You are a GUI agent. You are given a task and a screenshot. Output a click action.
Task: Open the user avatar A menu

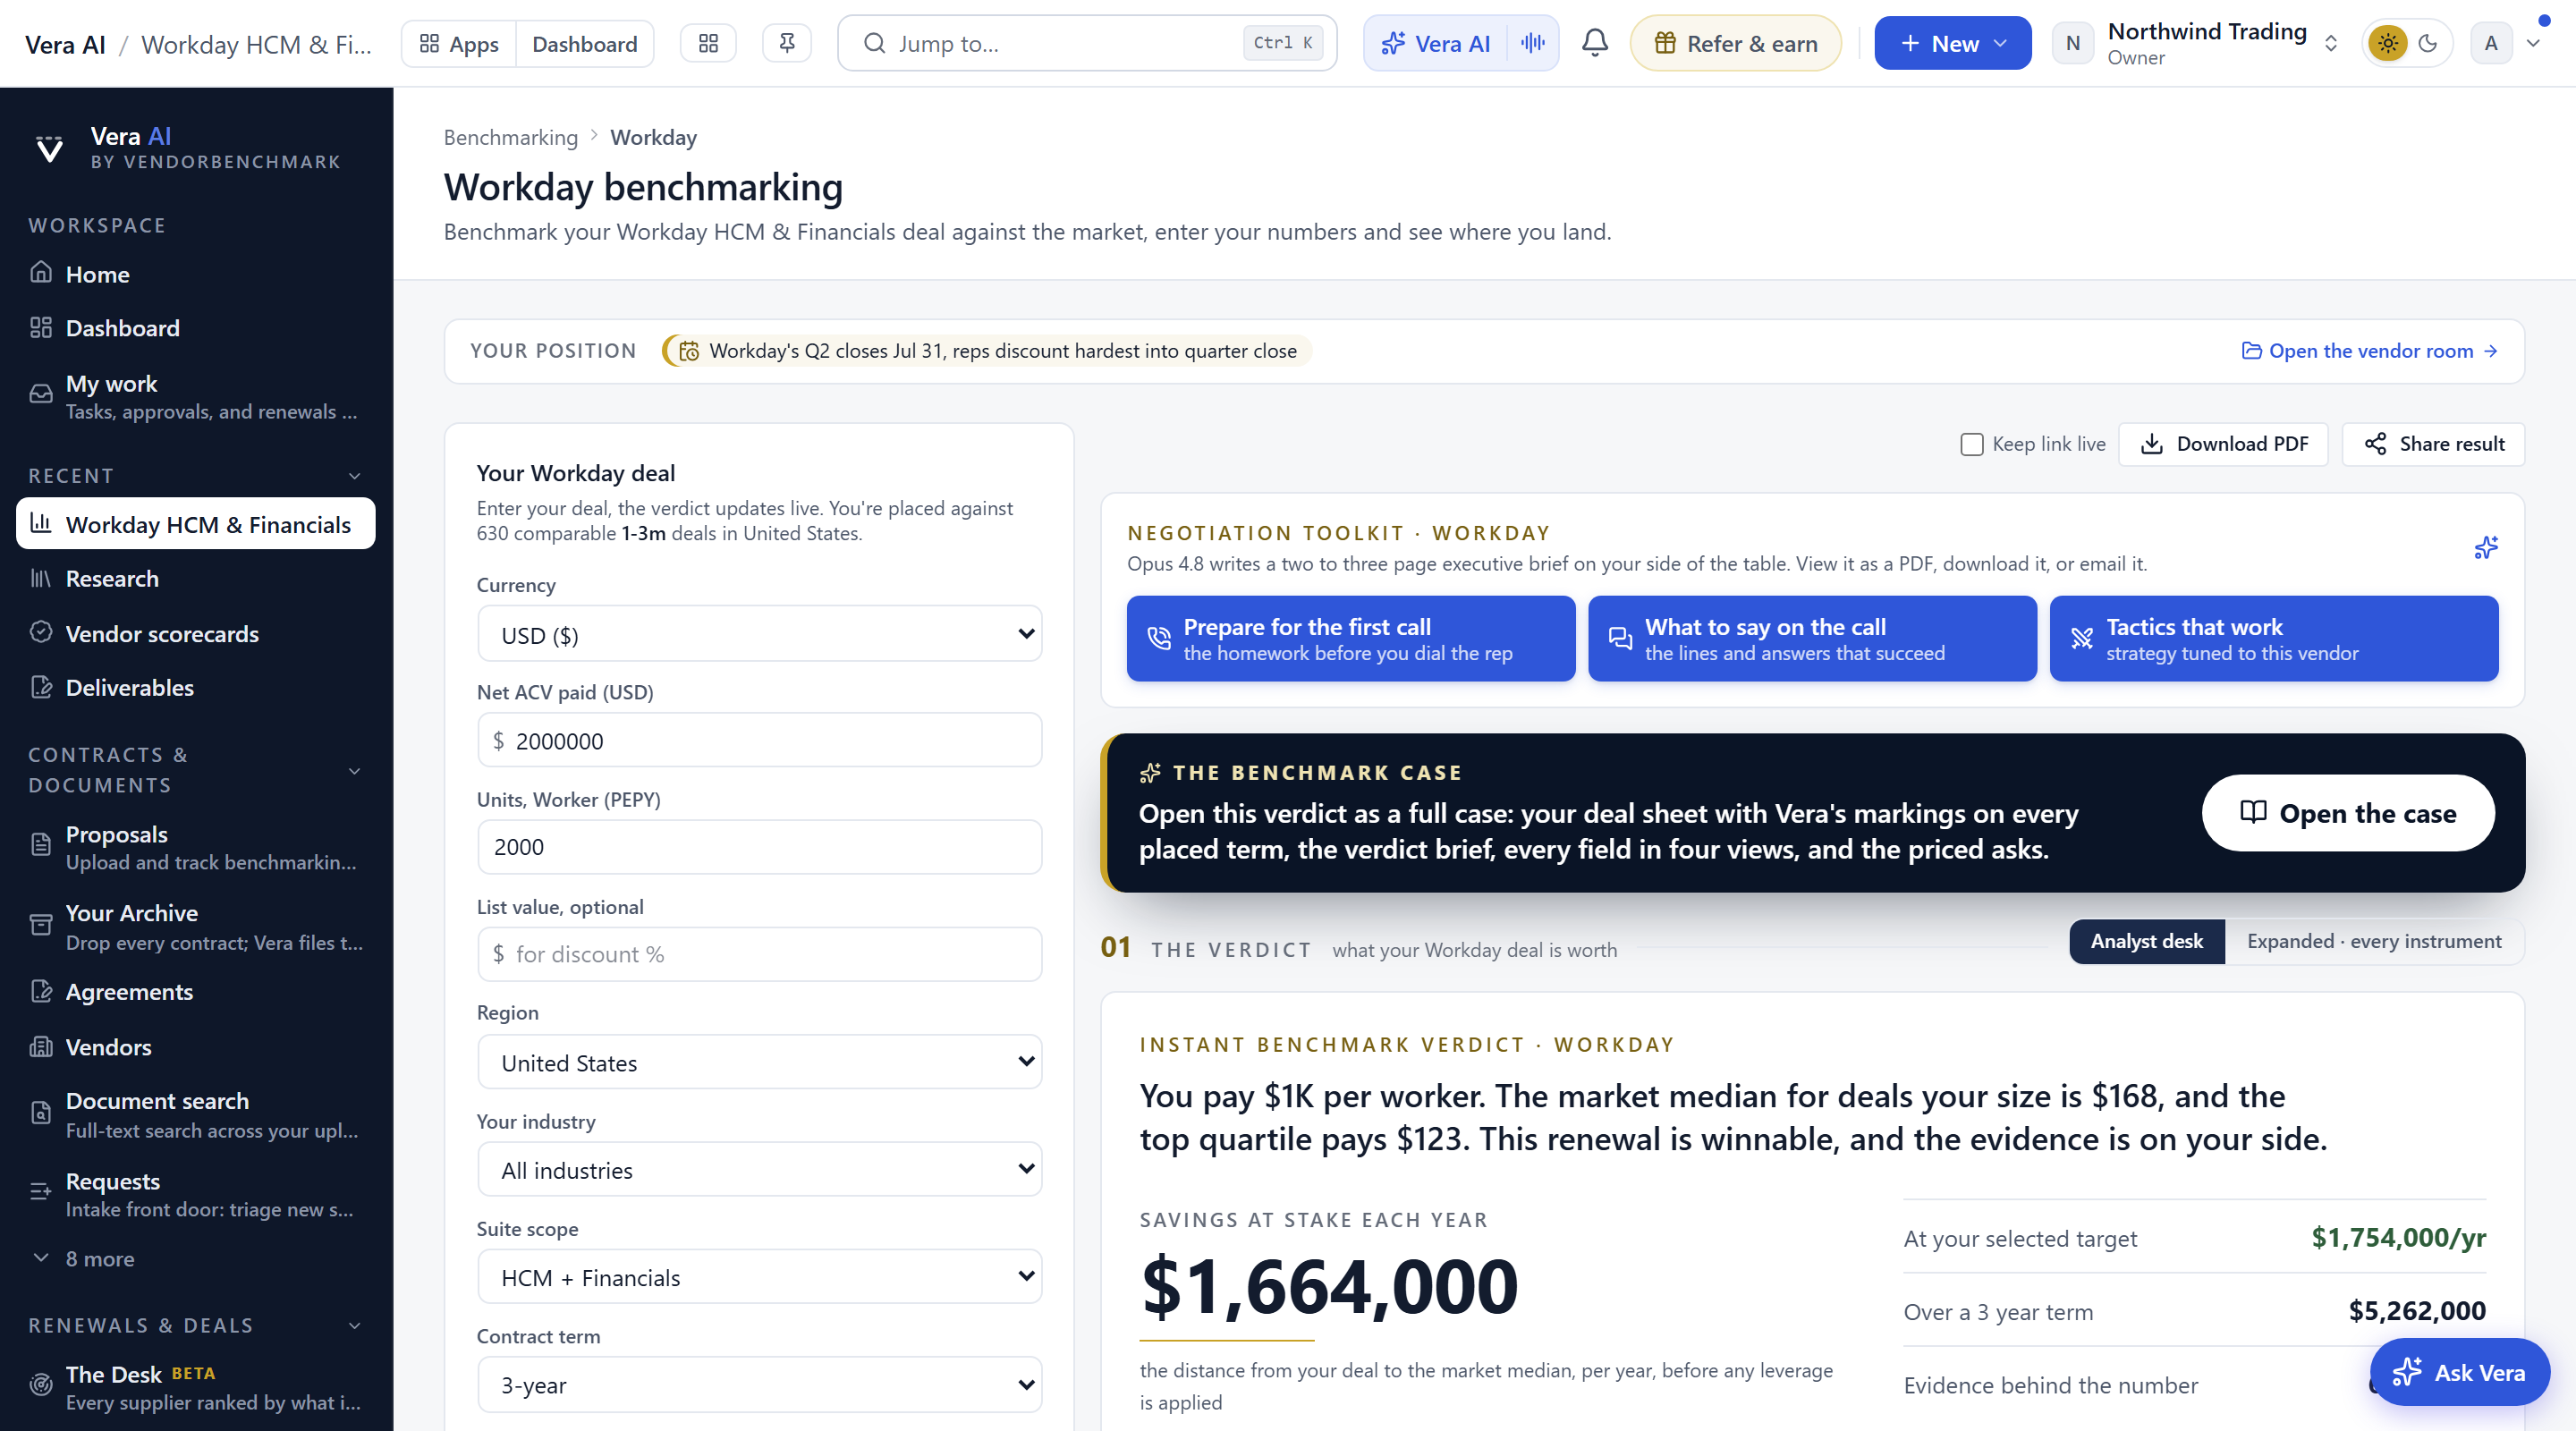click(2491, 43)
